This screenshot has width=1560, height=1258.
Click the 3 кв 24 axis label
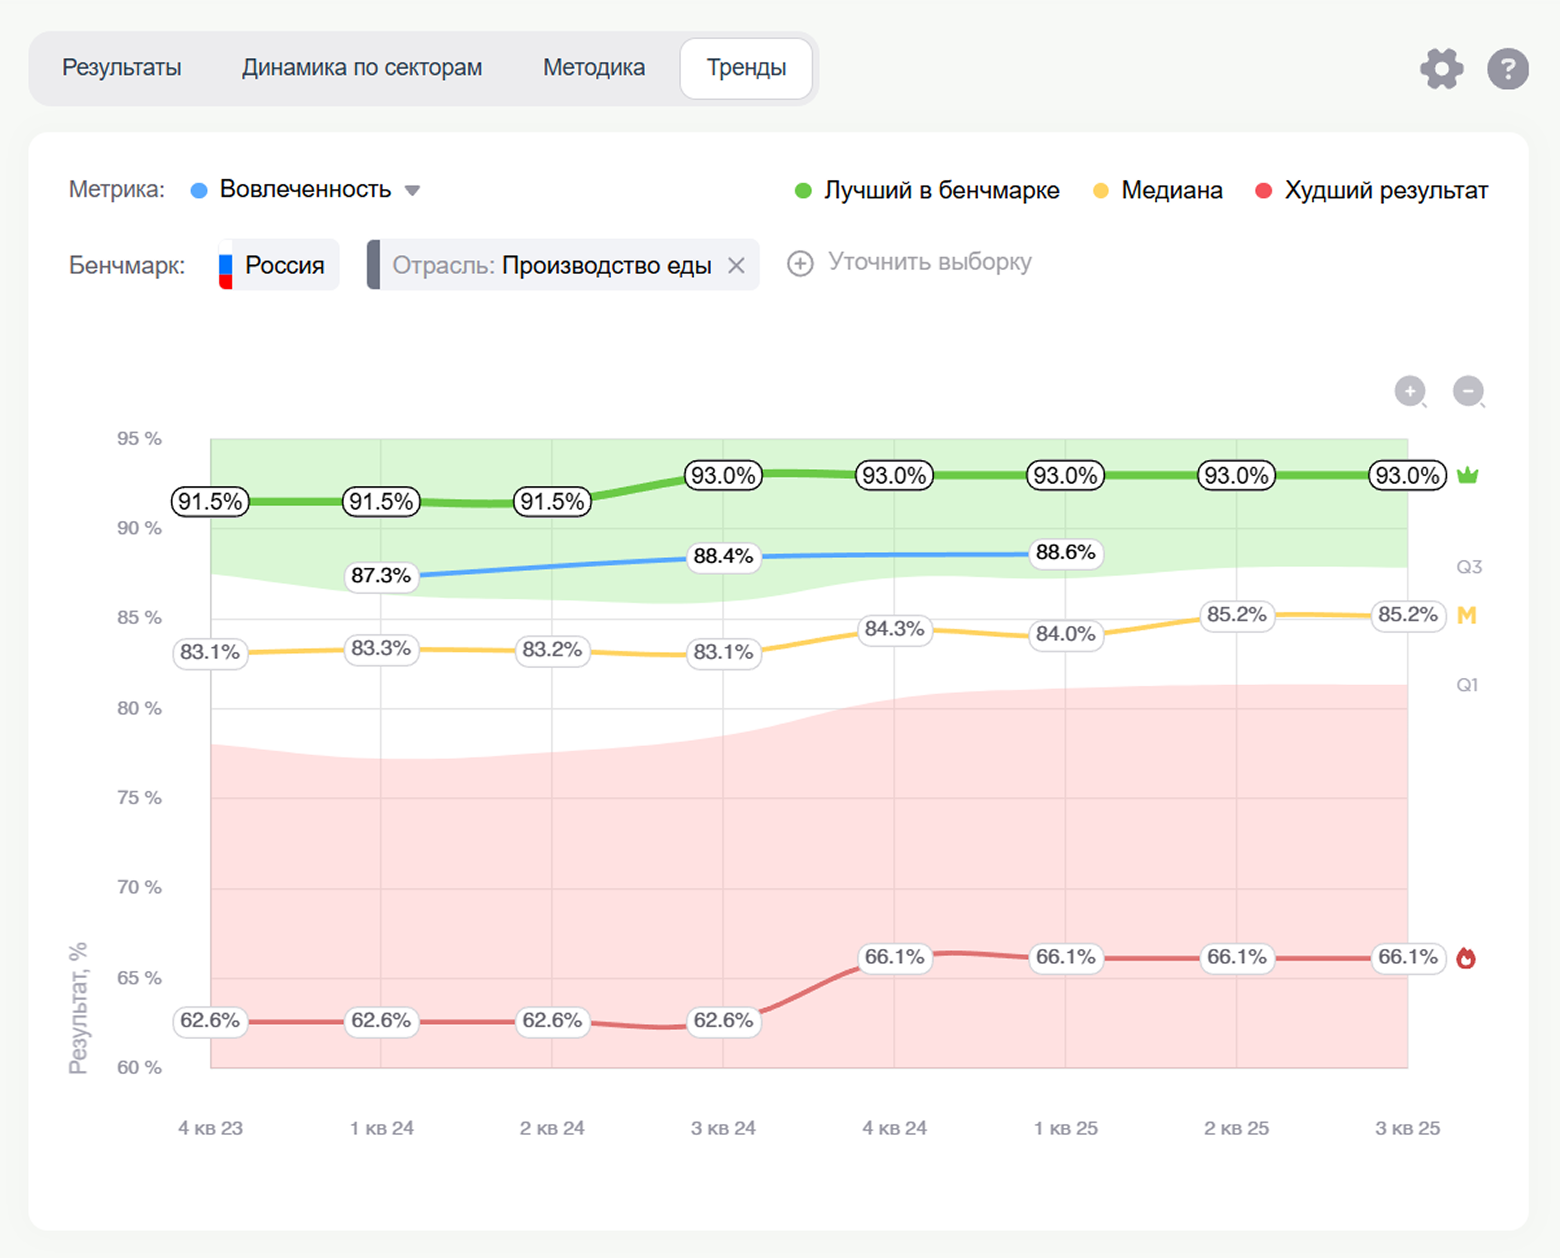tap(723, 1128)
